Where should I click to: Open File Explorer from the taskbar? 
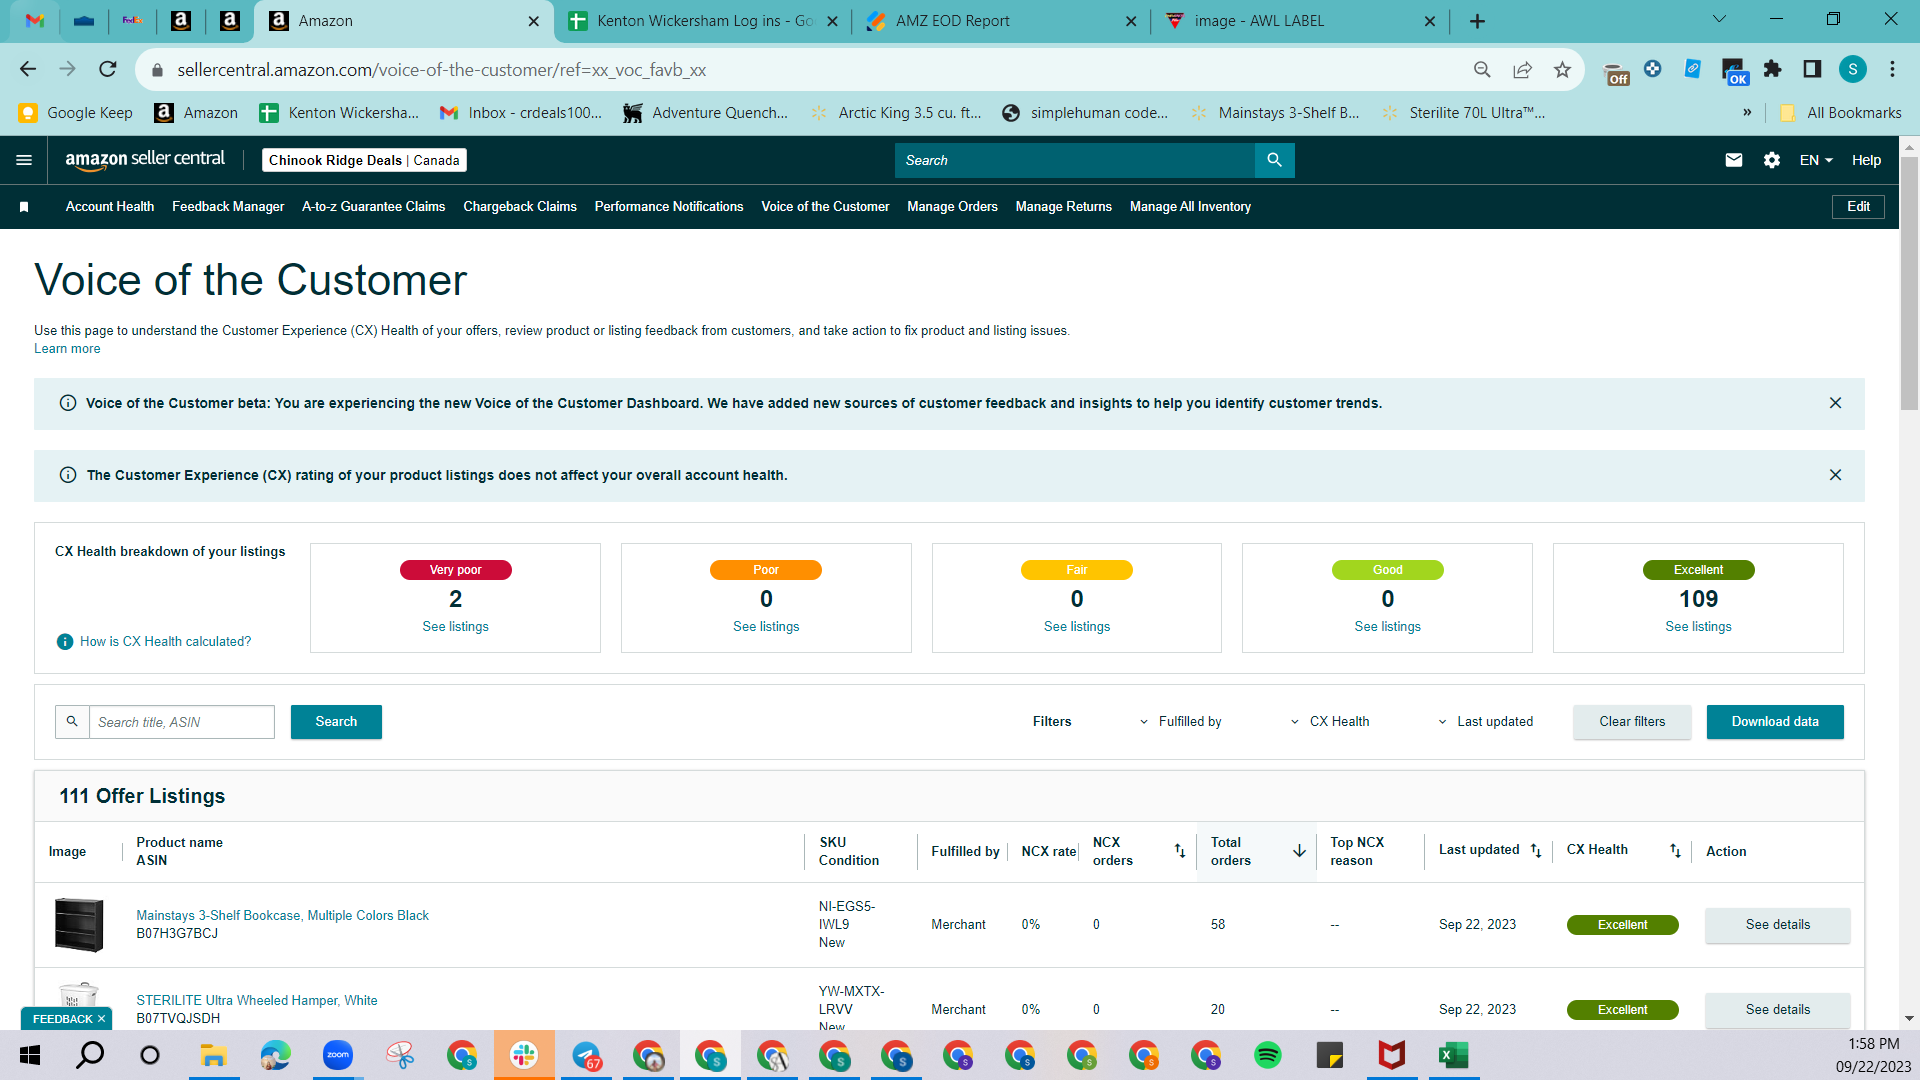214,1055
